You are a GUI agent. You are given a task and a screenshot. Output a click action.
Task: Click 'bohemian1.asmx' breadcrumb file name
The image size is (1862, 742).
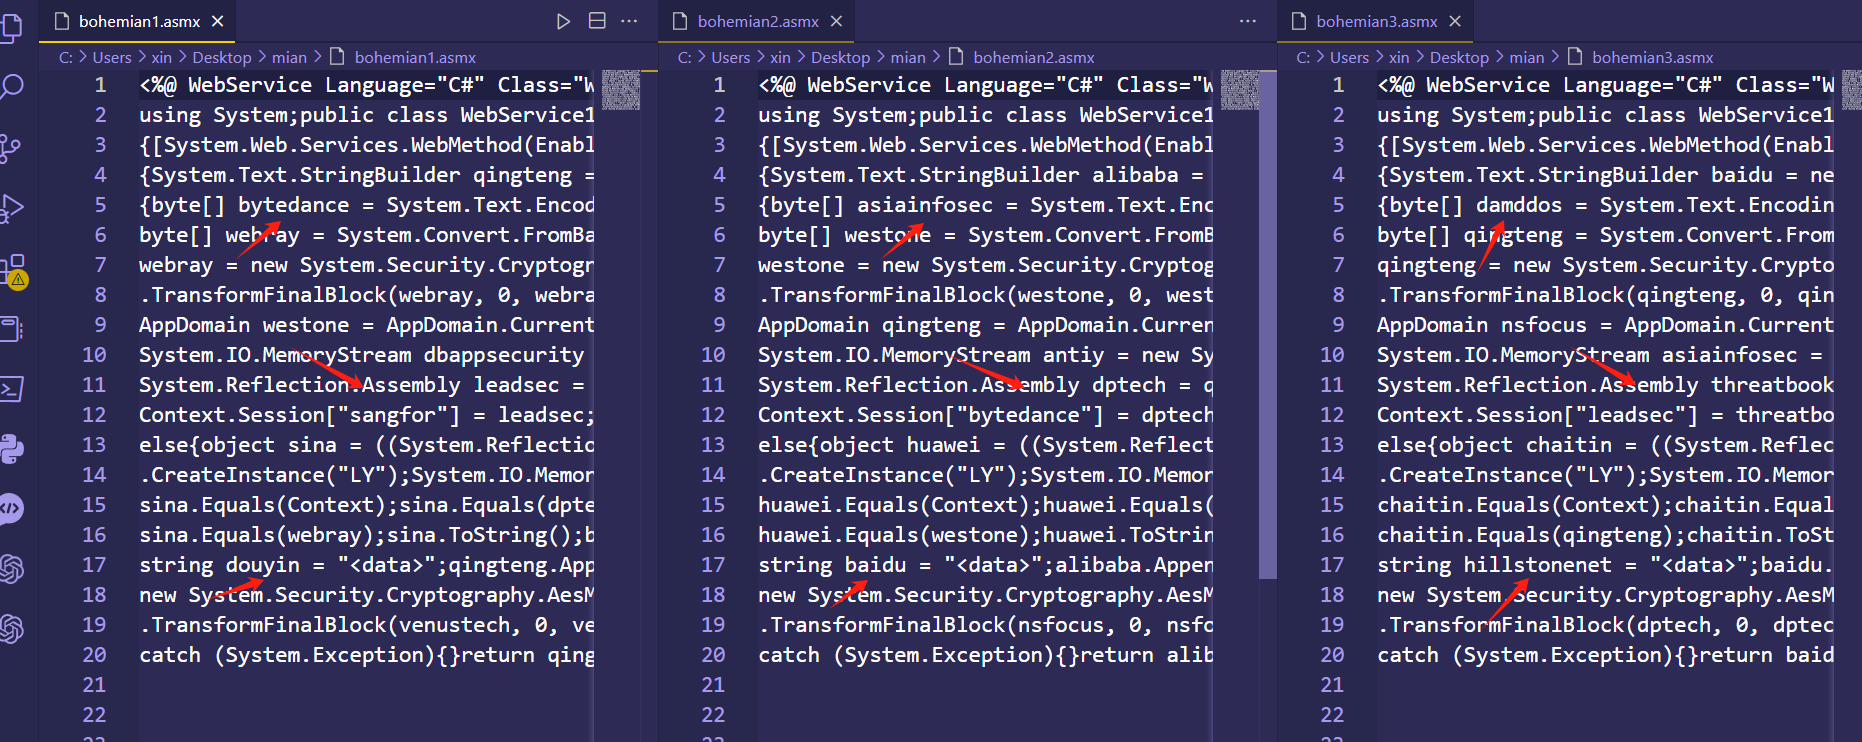click(x=415, y=58)
